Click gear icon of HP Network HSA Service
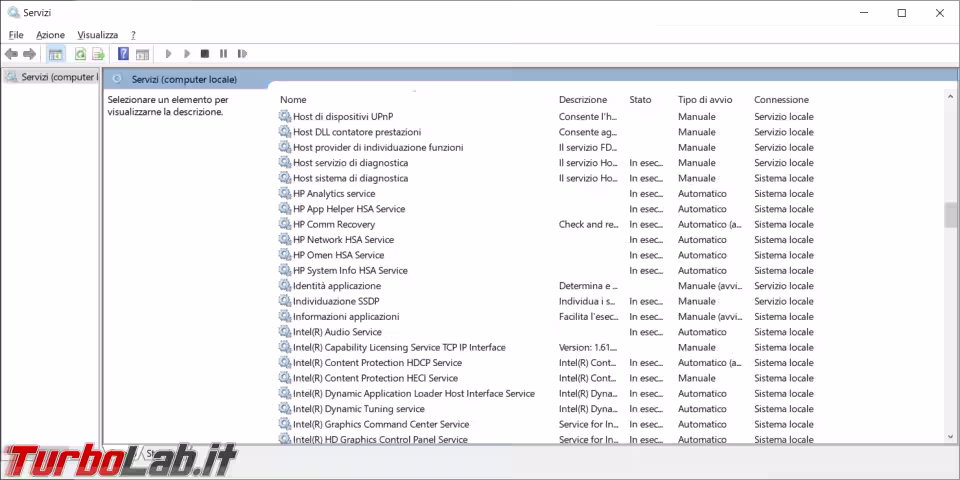This screenshot has width=960, height=480. [285, 239]
